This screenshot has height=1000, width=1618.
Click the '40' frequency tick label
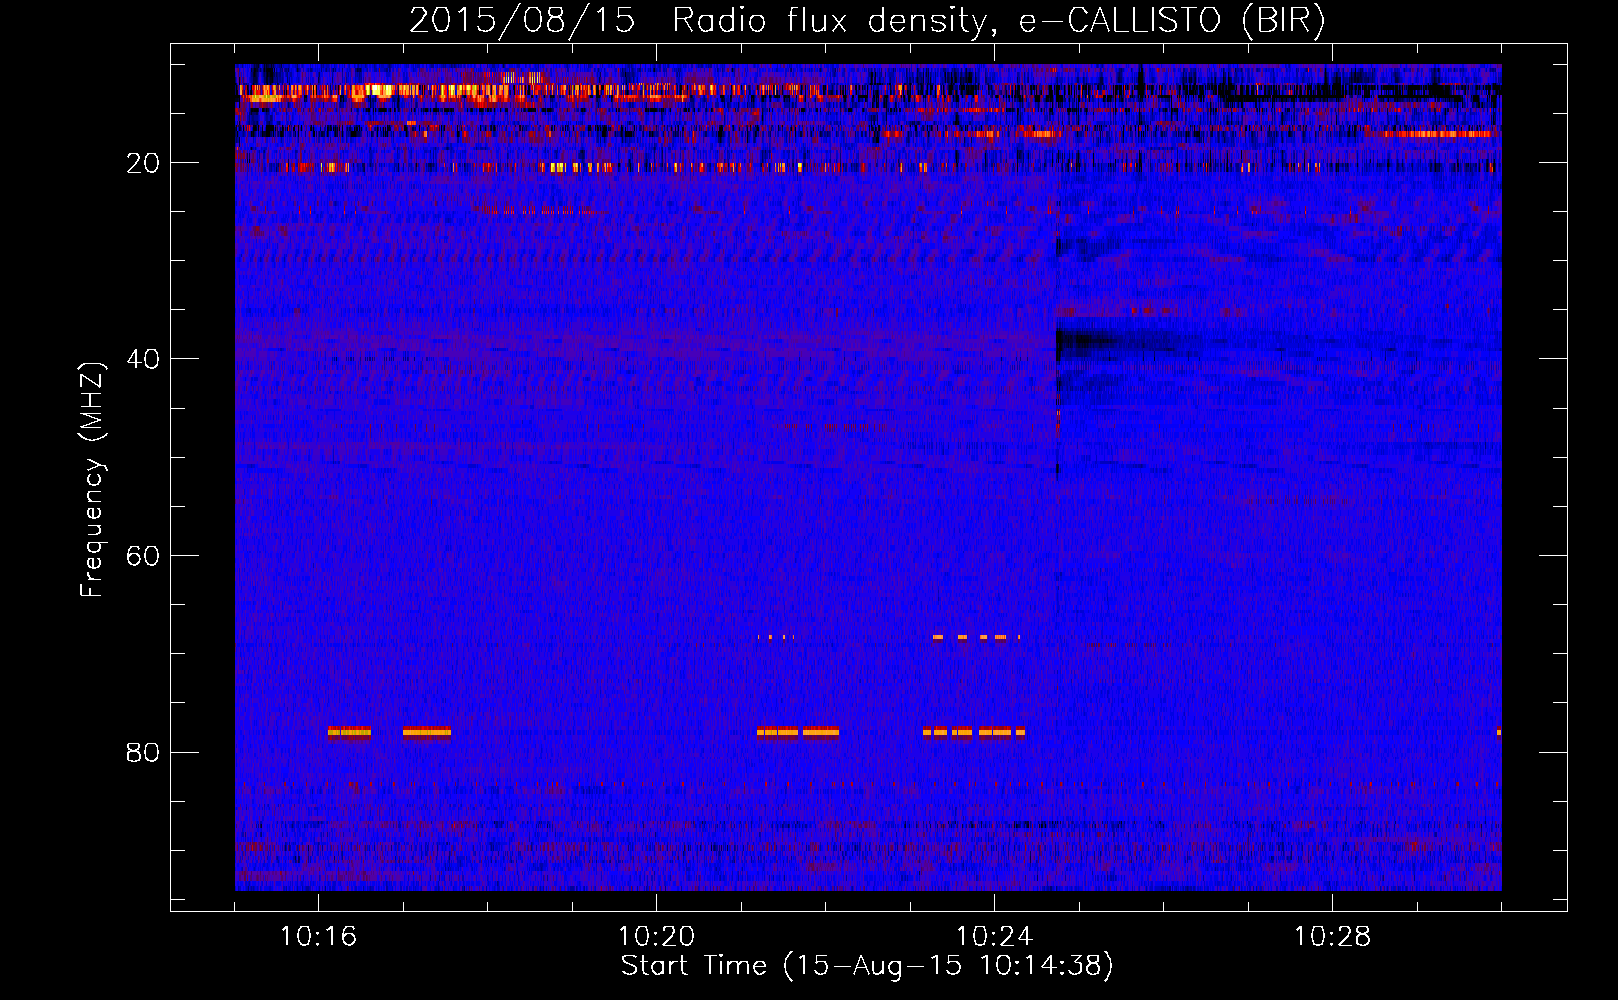144,359
